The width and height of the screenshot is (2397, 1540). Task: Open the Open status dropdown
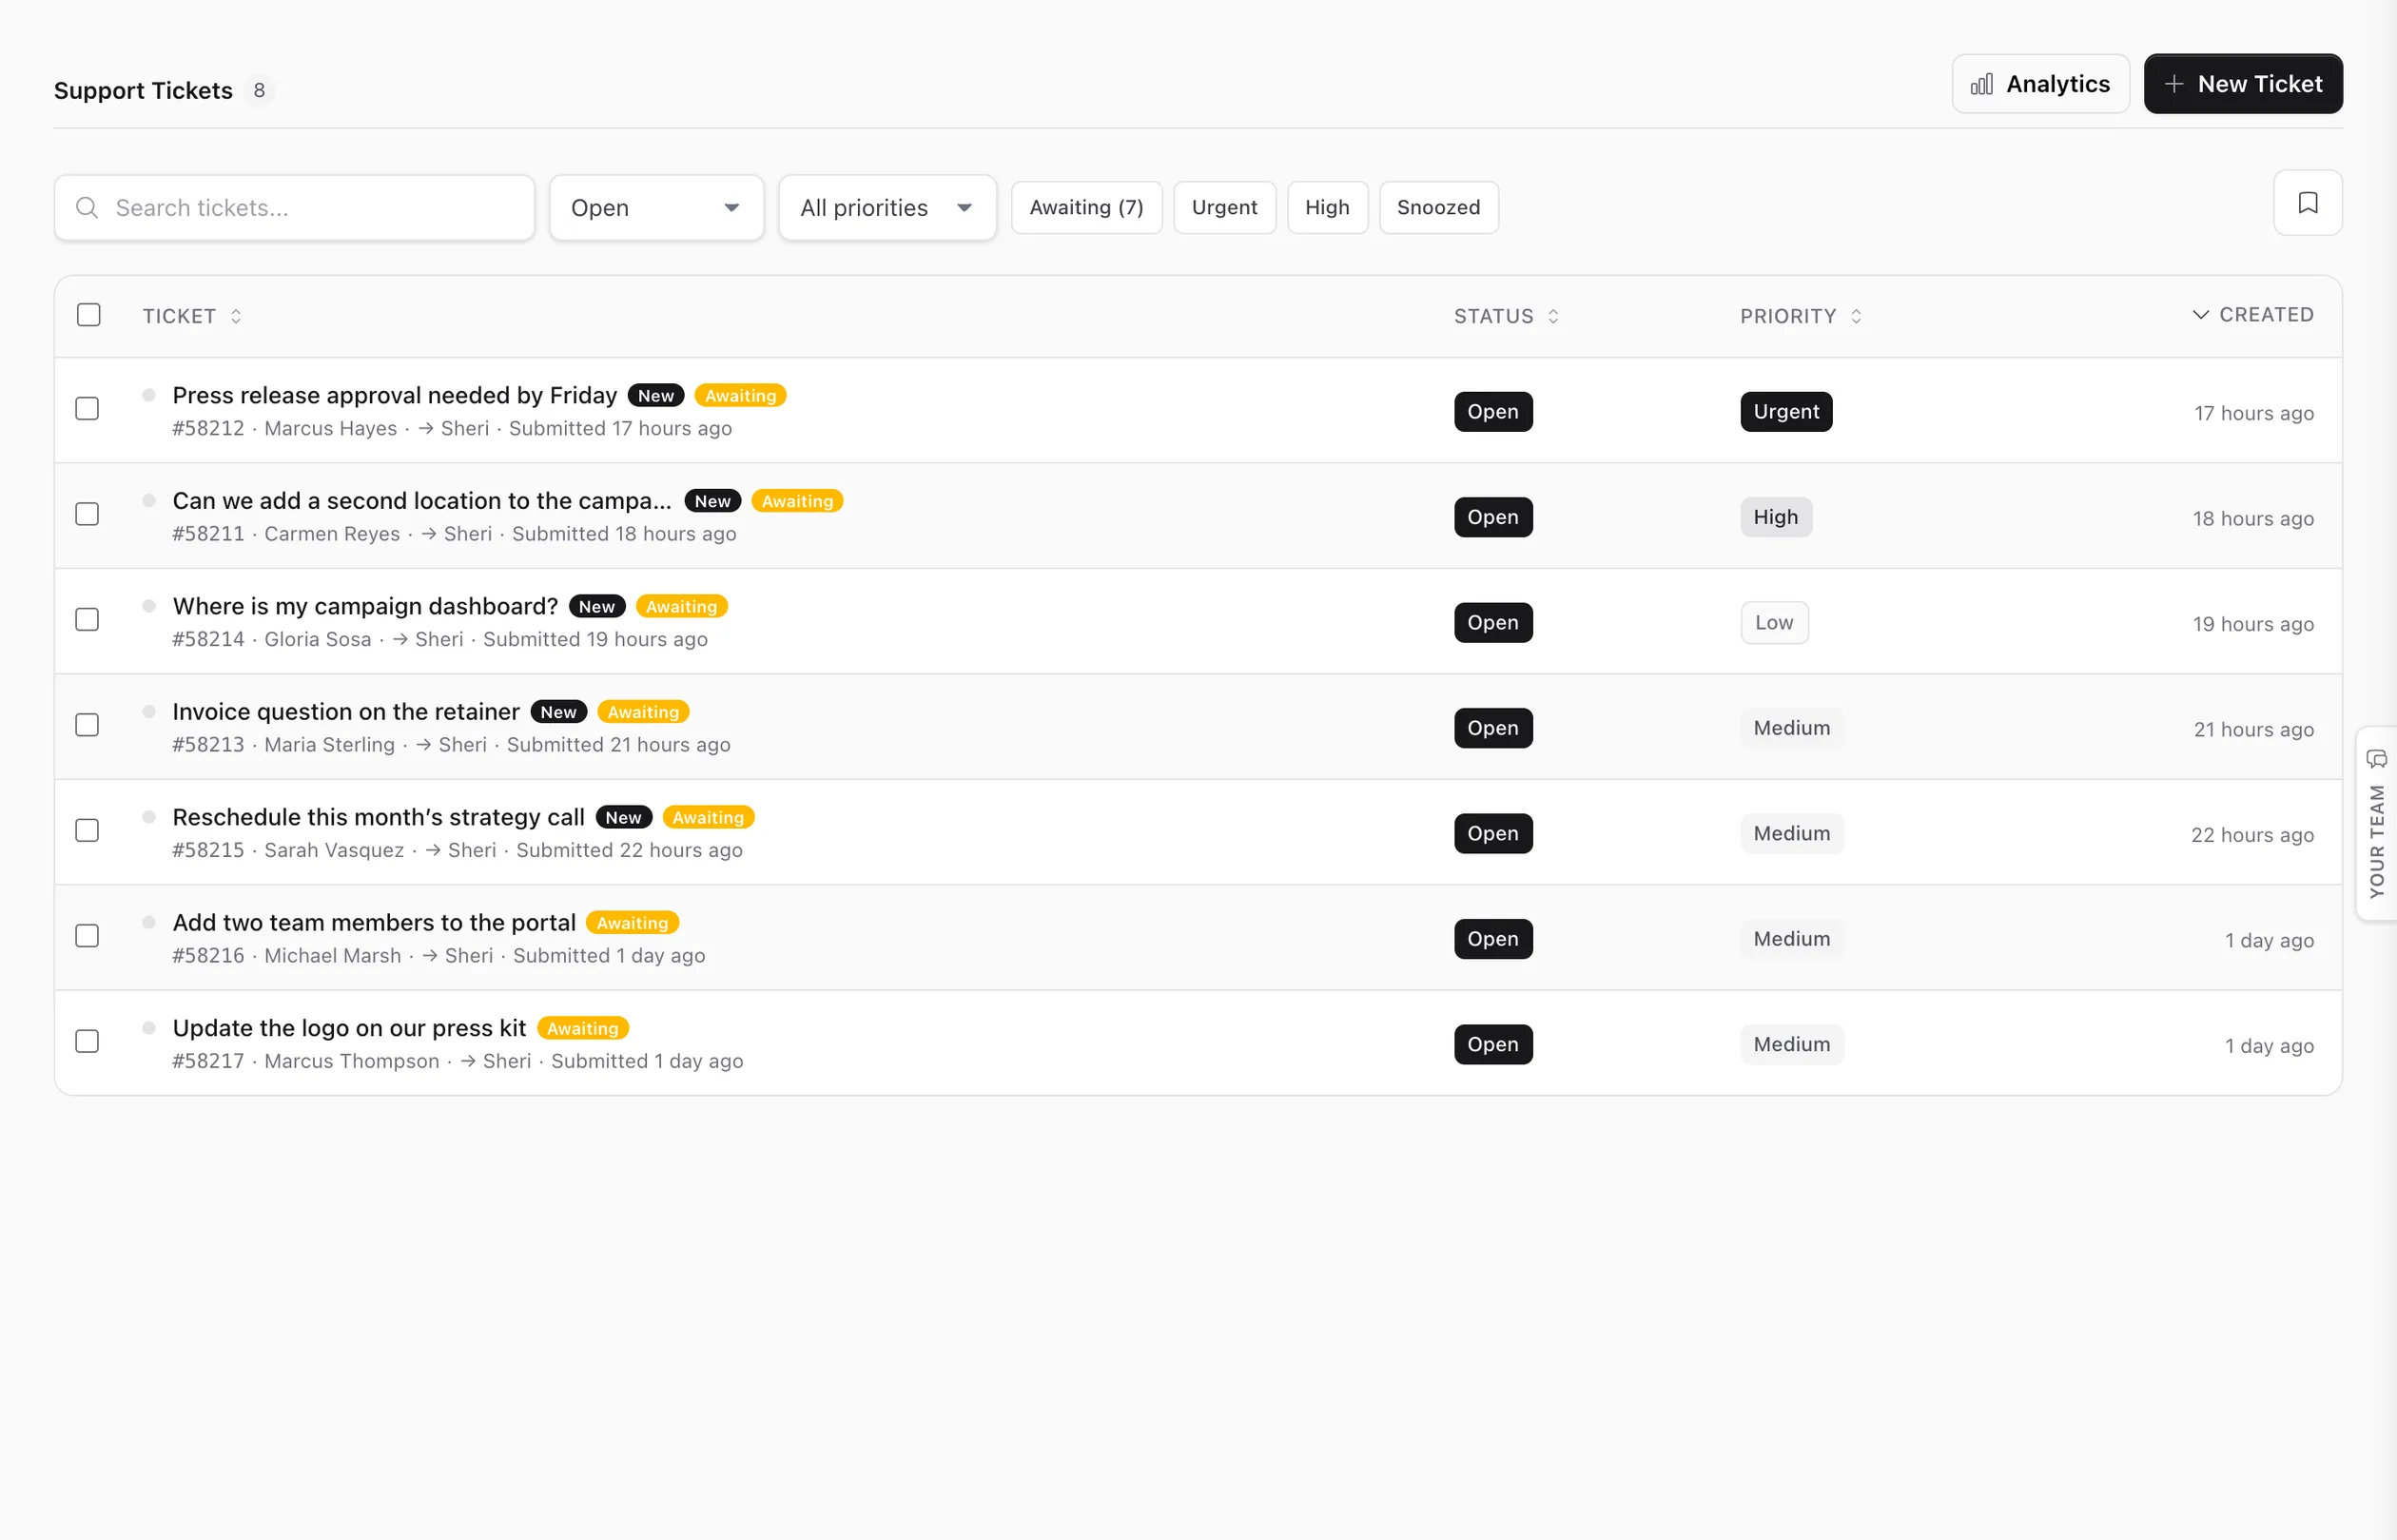[x=656, y=208]
